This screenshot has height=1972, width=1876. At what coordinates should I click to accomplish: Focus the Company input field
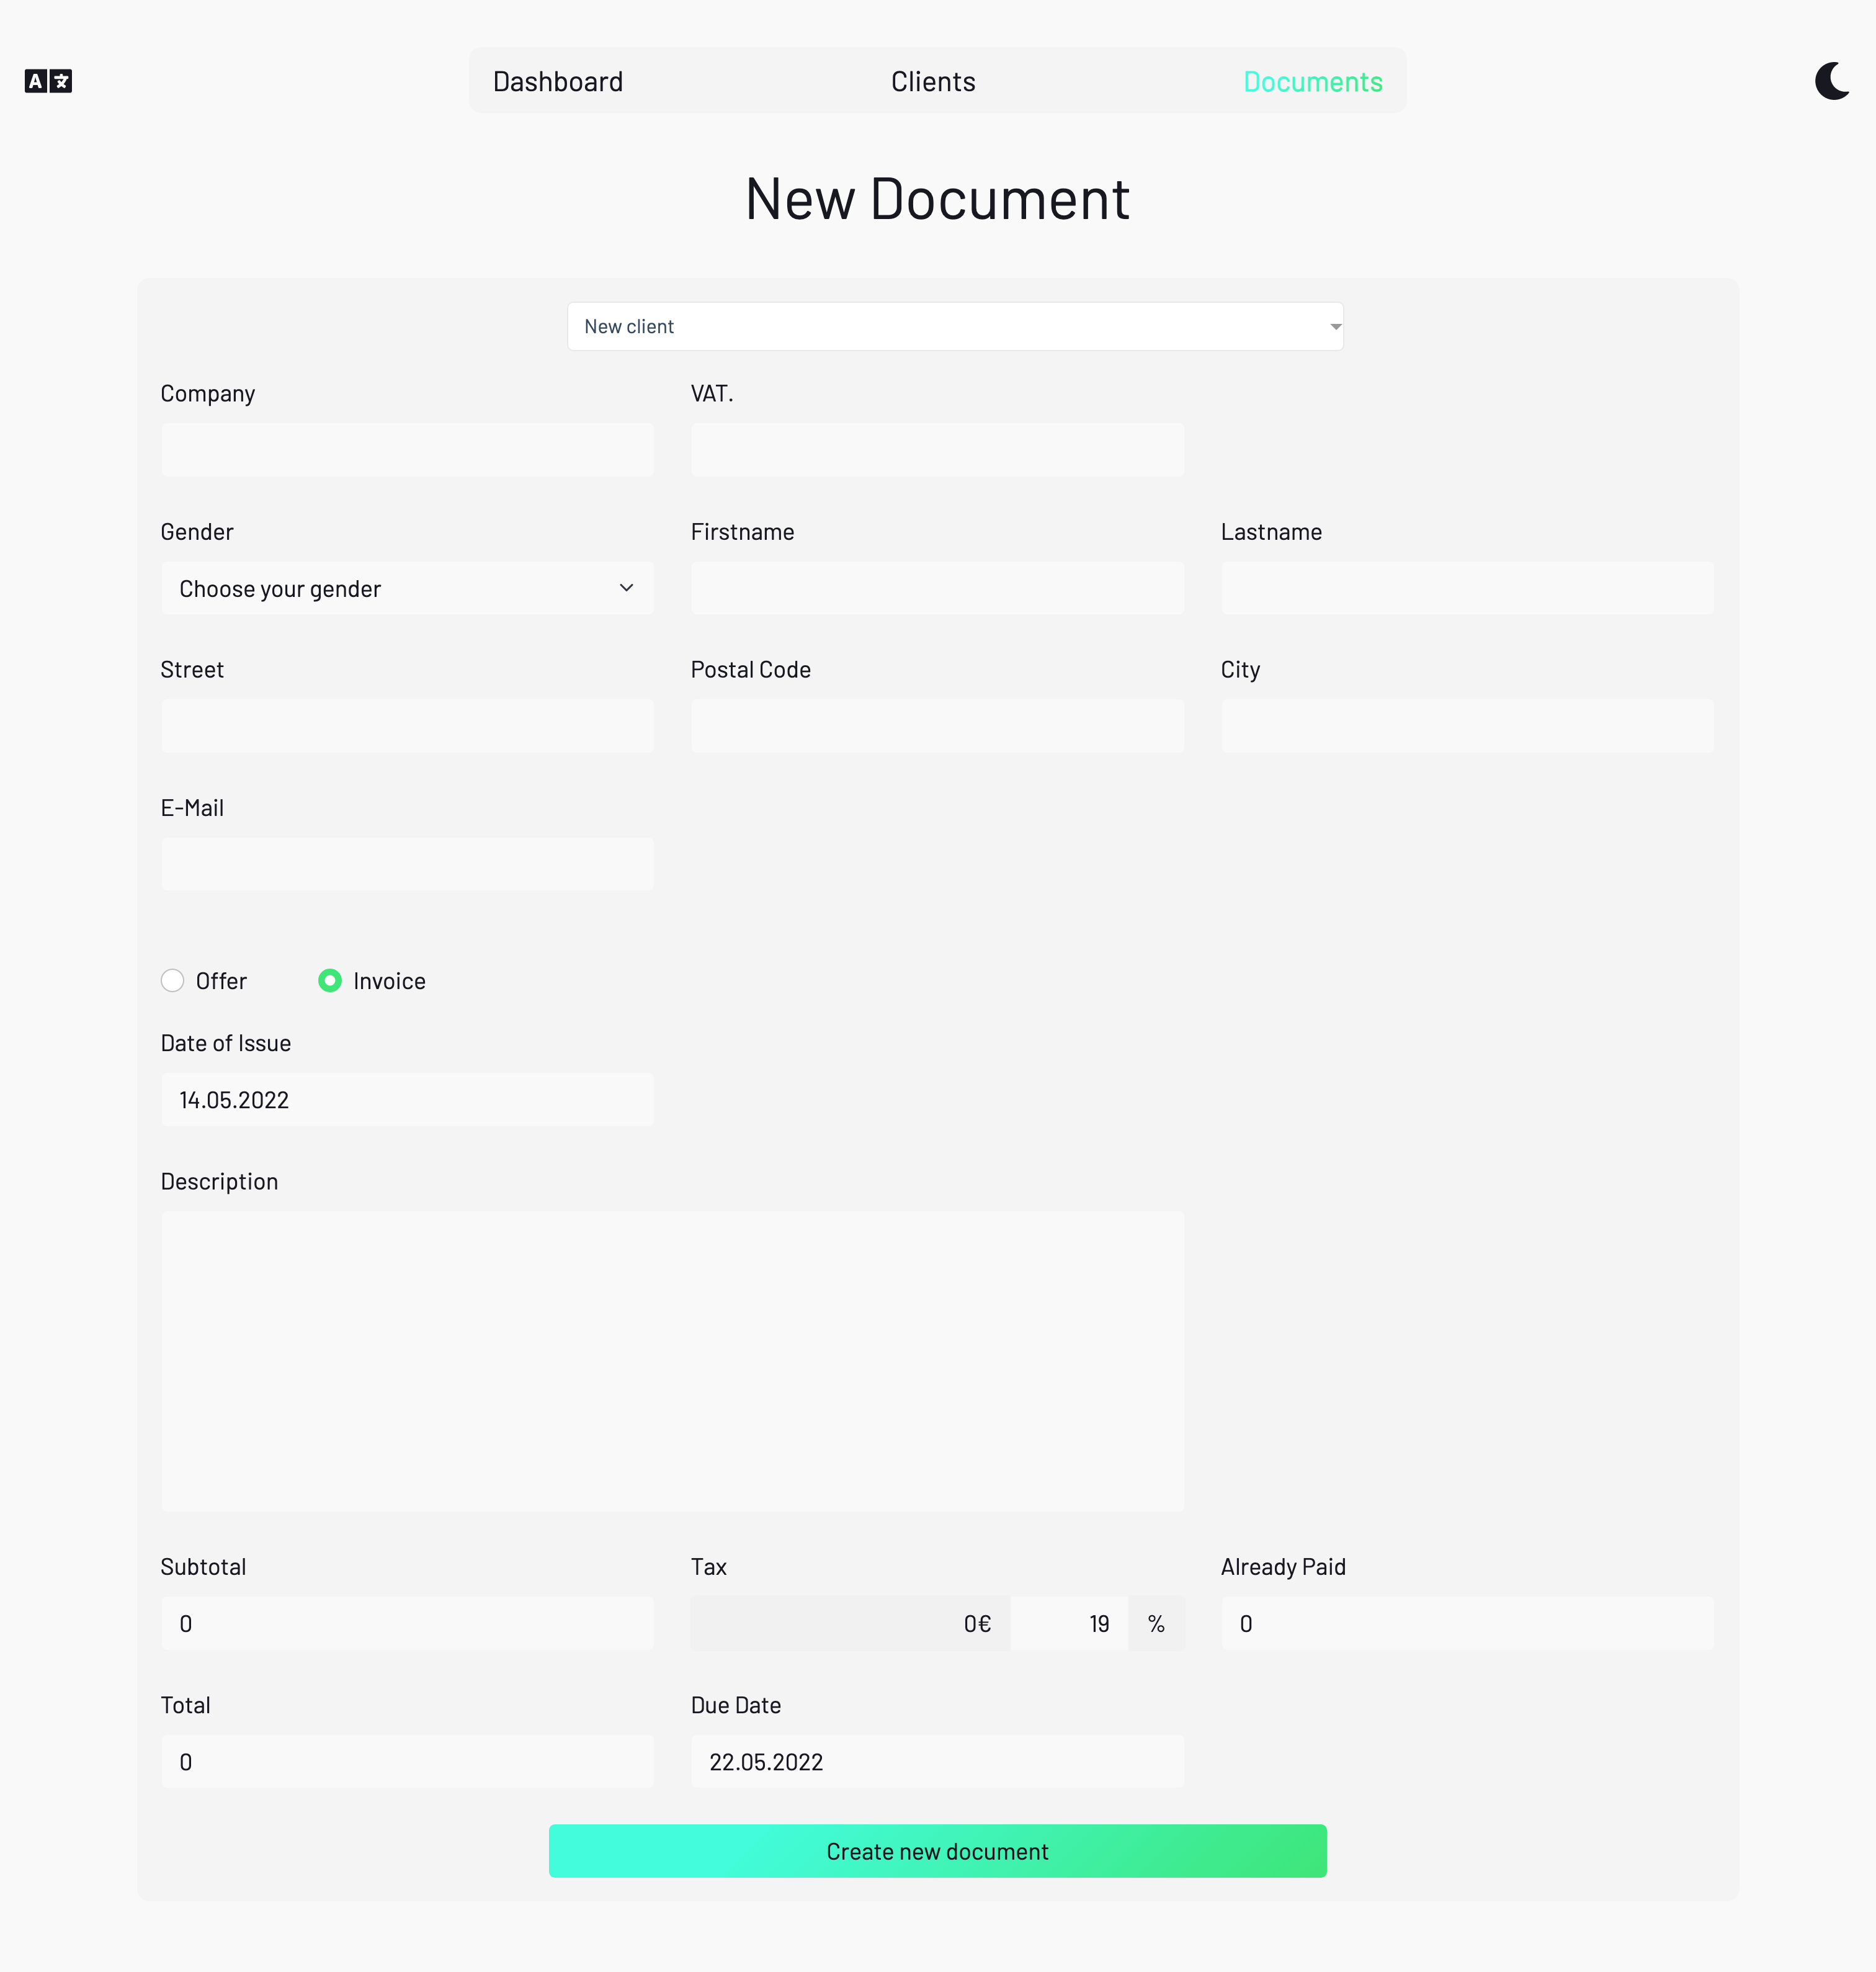tap(407, 449)
